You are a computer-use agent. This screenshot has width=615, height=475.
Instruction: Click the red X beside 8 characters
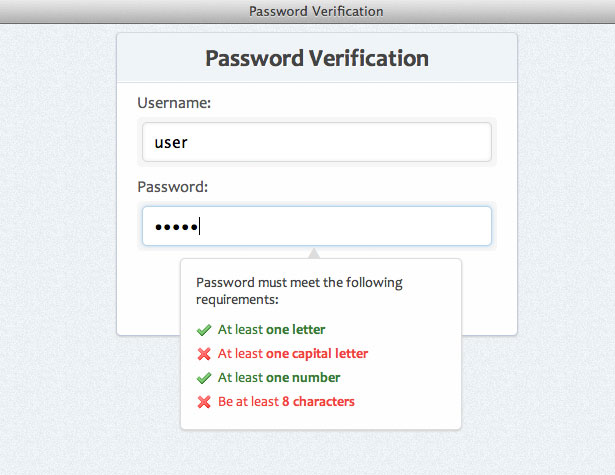click(x=204, y=402)
